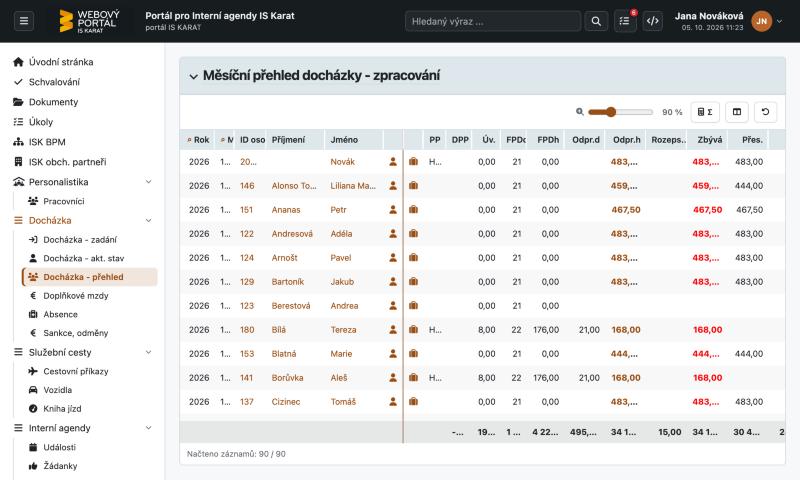Click person icon in Berestová row

(x=393, y=305)
